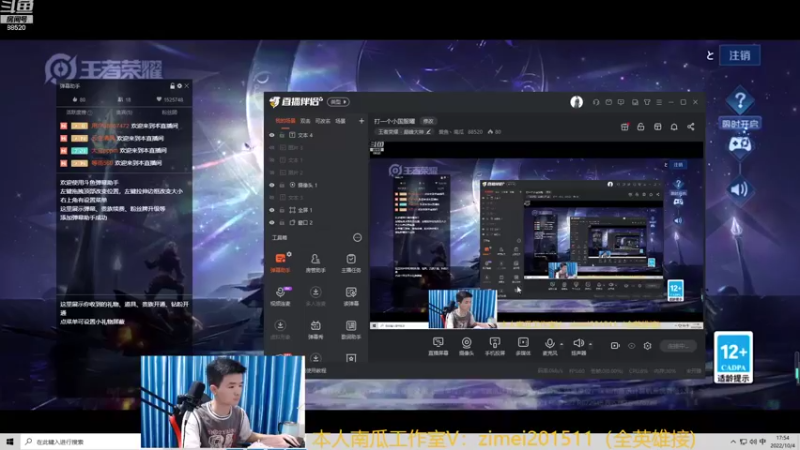Add a 多媒体 media source
This screenshot has width=800, height=450.
click(523, 346)
